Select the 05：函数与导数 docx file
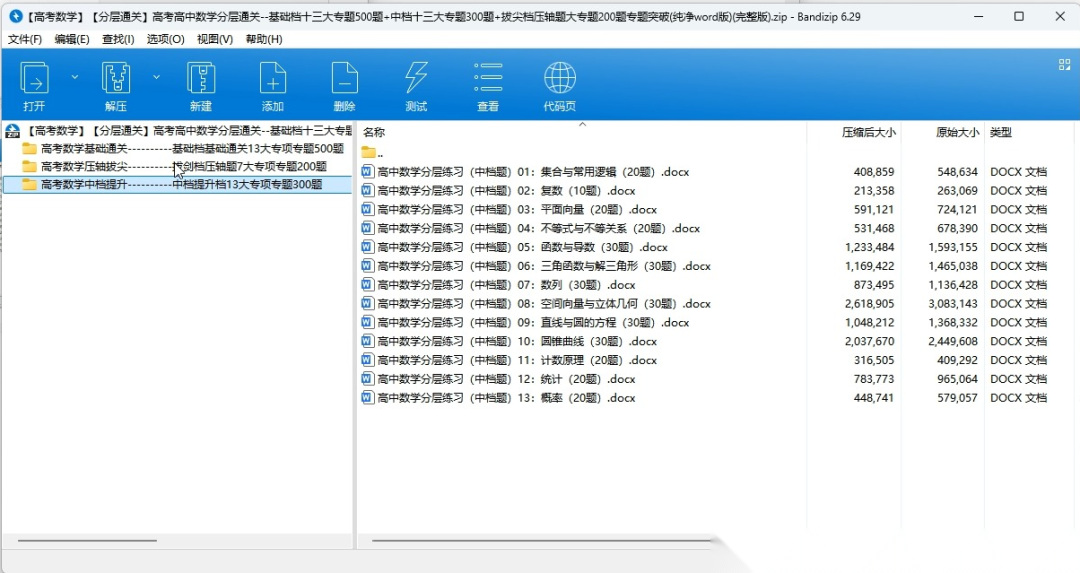This screenshot has height=573, width=1080. (x=522, y=247)
